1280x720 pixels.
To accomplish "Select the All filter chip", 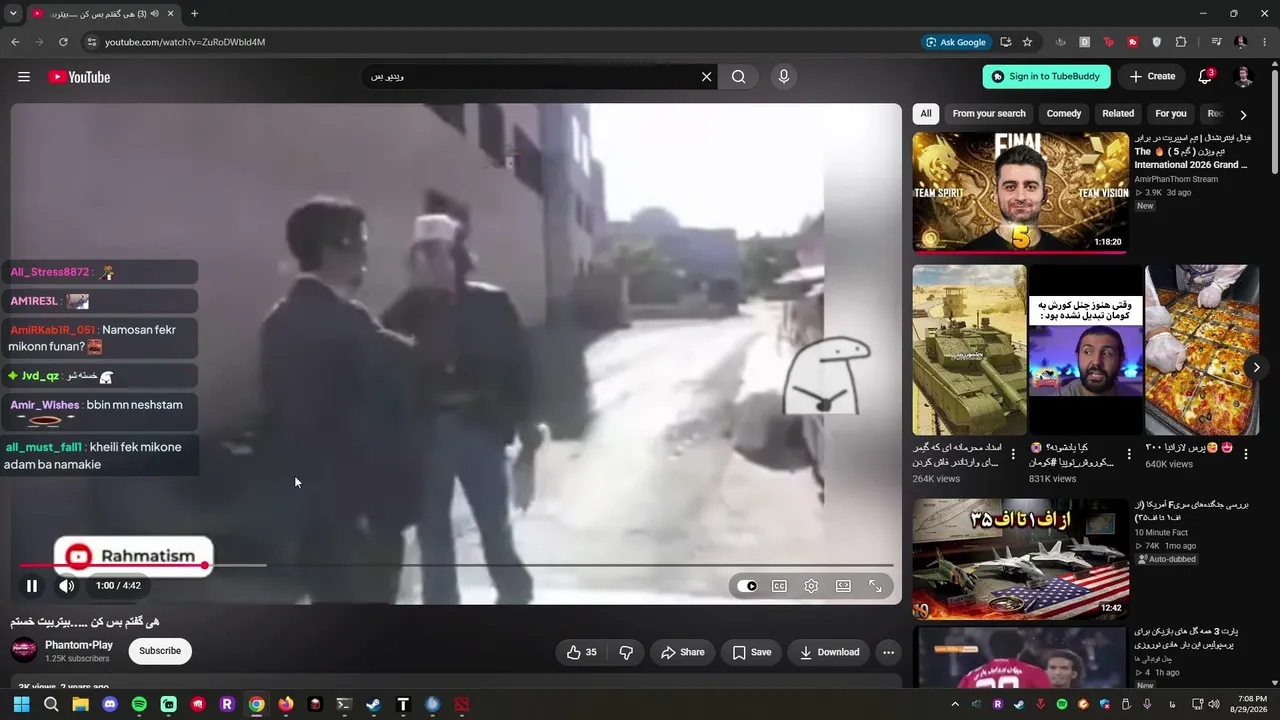I will [x=926, y=114].
